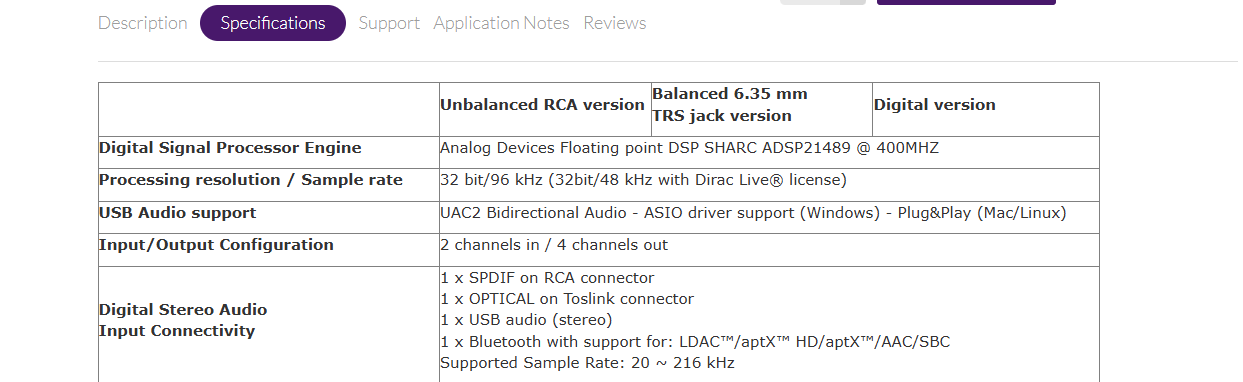Screen dimensions: 1243x382
Task: Click the Analog Devices SHARC ADSP21489 text
Action: [689, 148]
